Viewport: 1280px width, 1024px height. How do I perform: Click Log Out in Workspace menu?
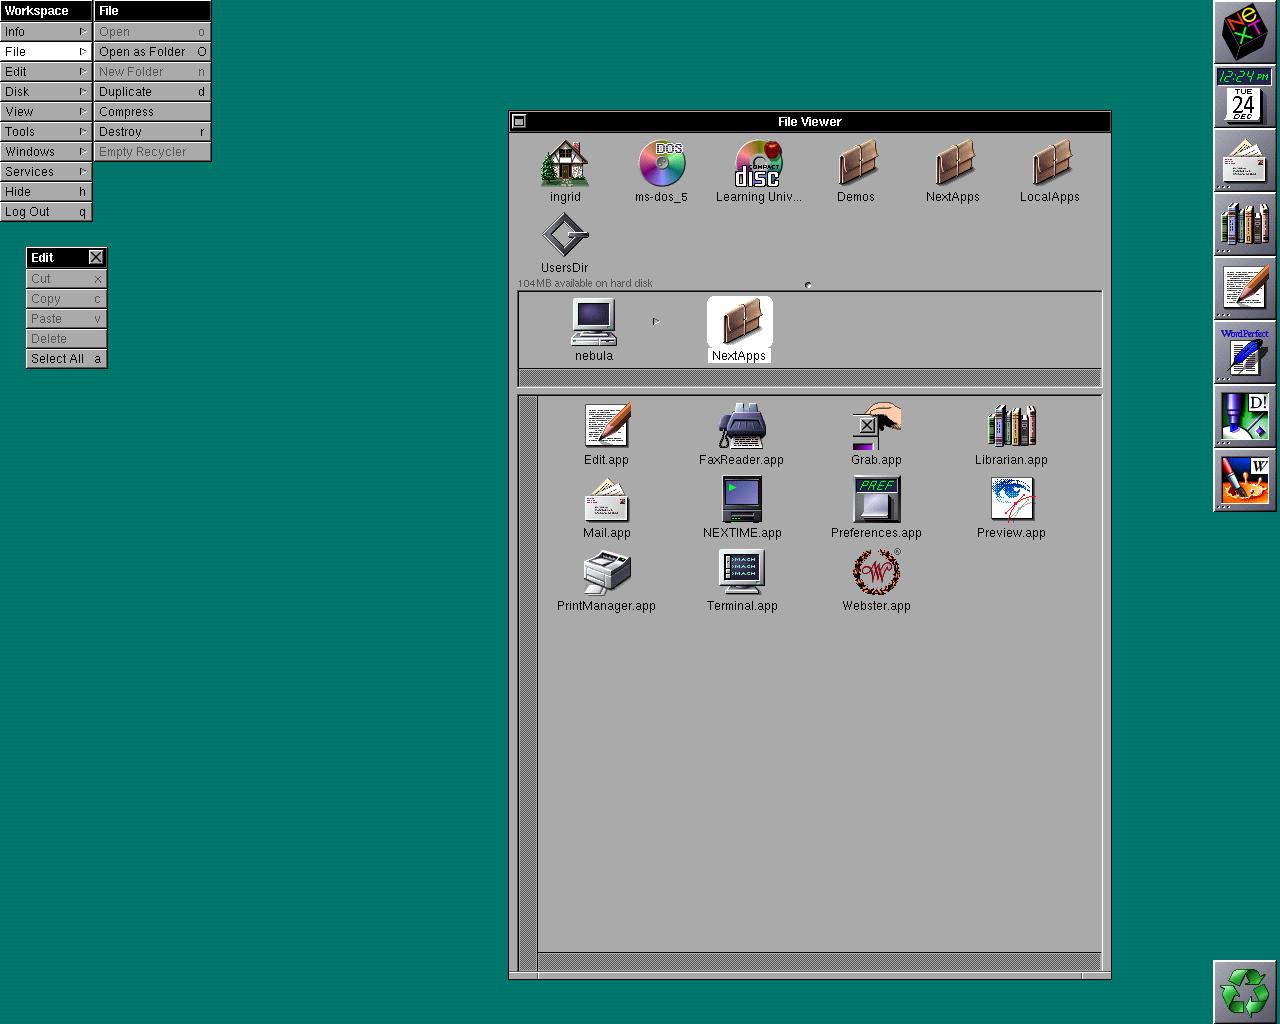point(46,212)
